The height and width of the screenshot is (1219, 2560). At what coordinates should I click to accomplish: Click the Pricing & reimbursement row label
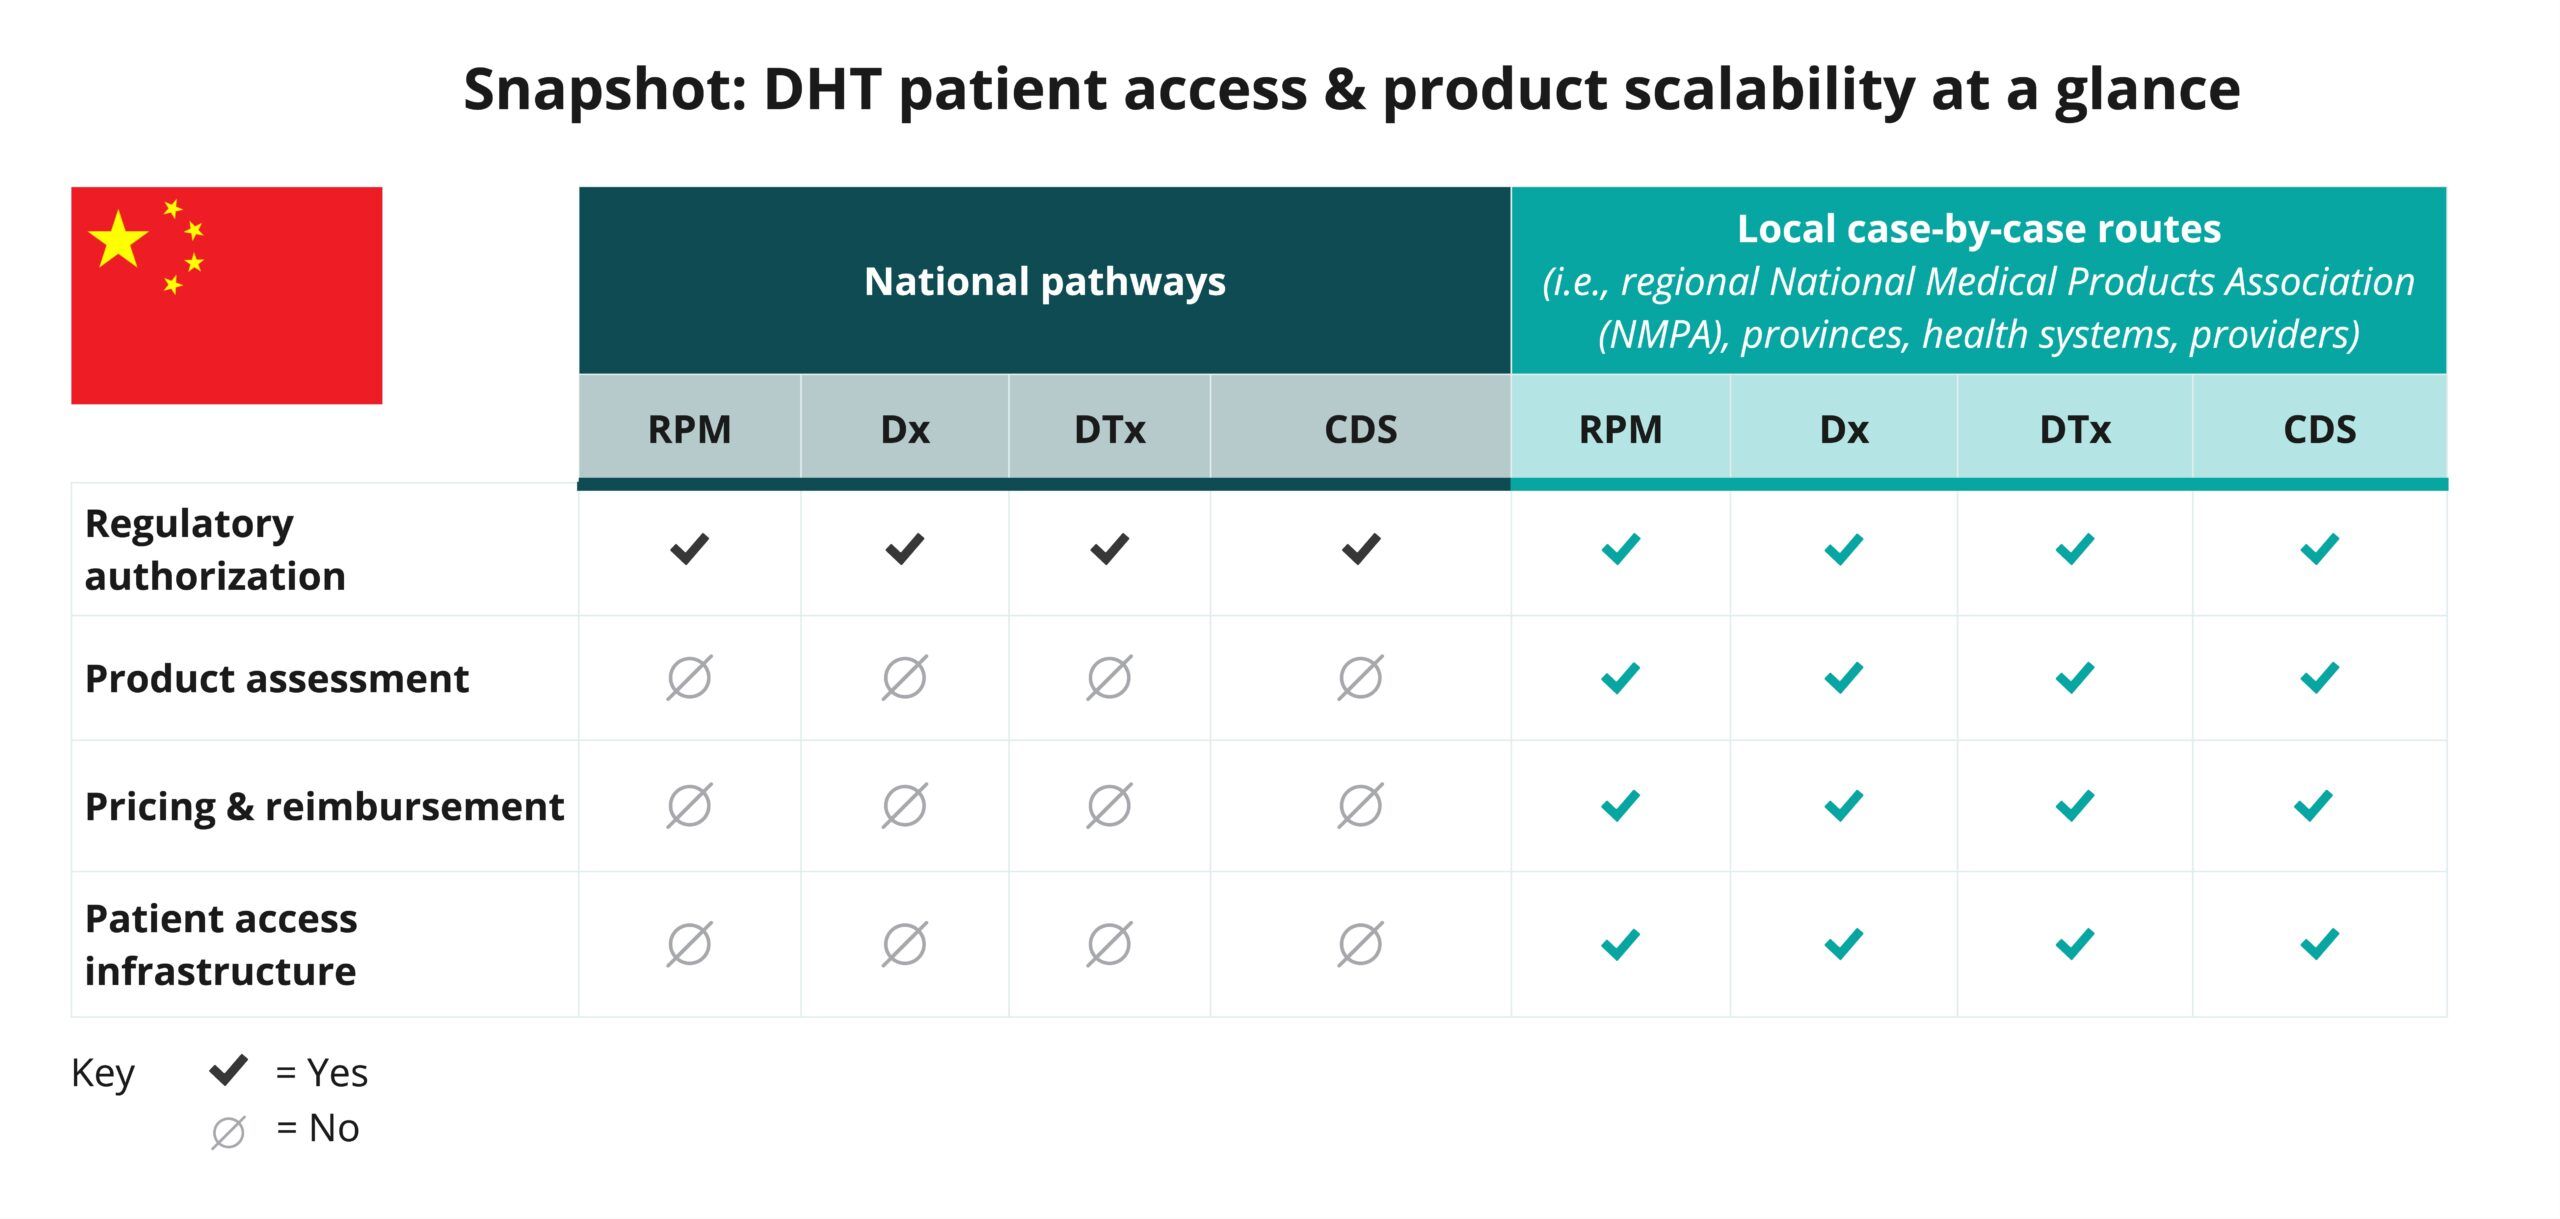coord(324,806)
